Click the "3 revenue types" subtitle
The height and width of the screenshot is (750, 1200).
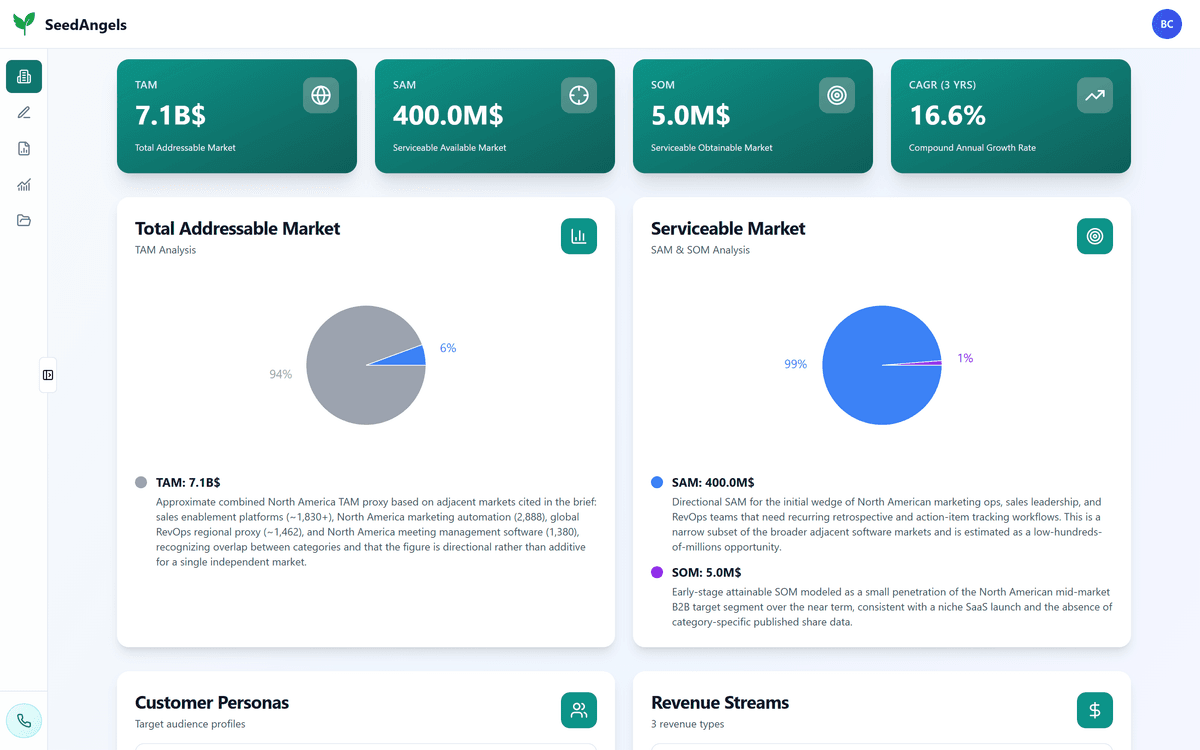[688, 724]
